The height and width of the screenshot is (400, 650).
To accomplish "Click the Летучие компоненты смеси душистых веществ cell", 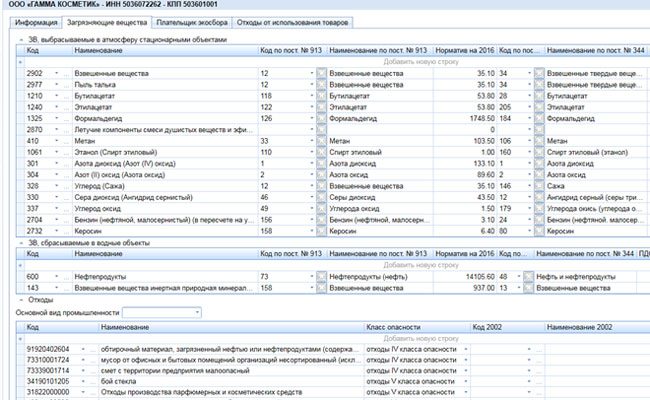I will (x=165, y=130).
